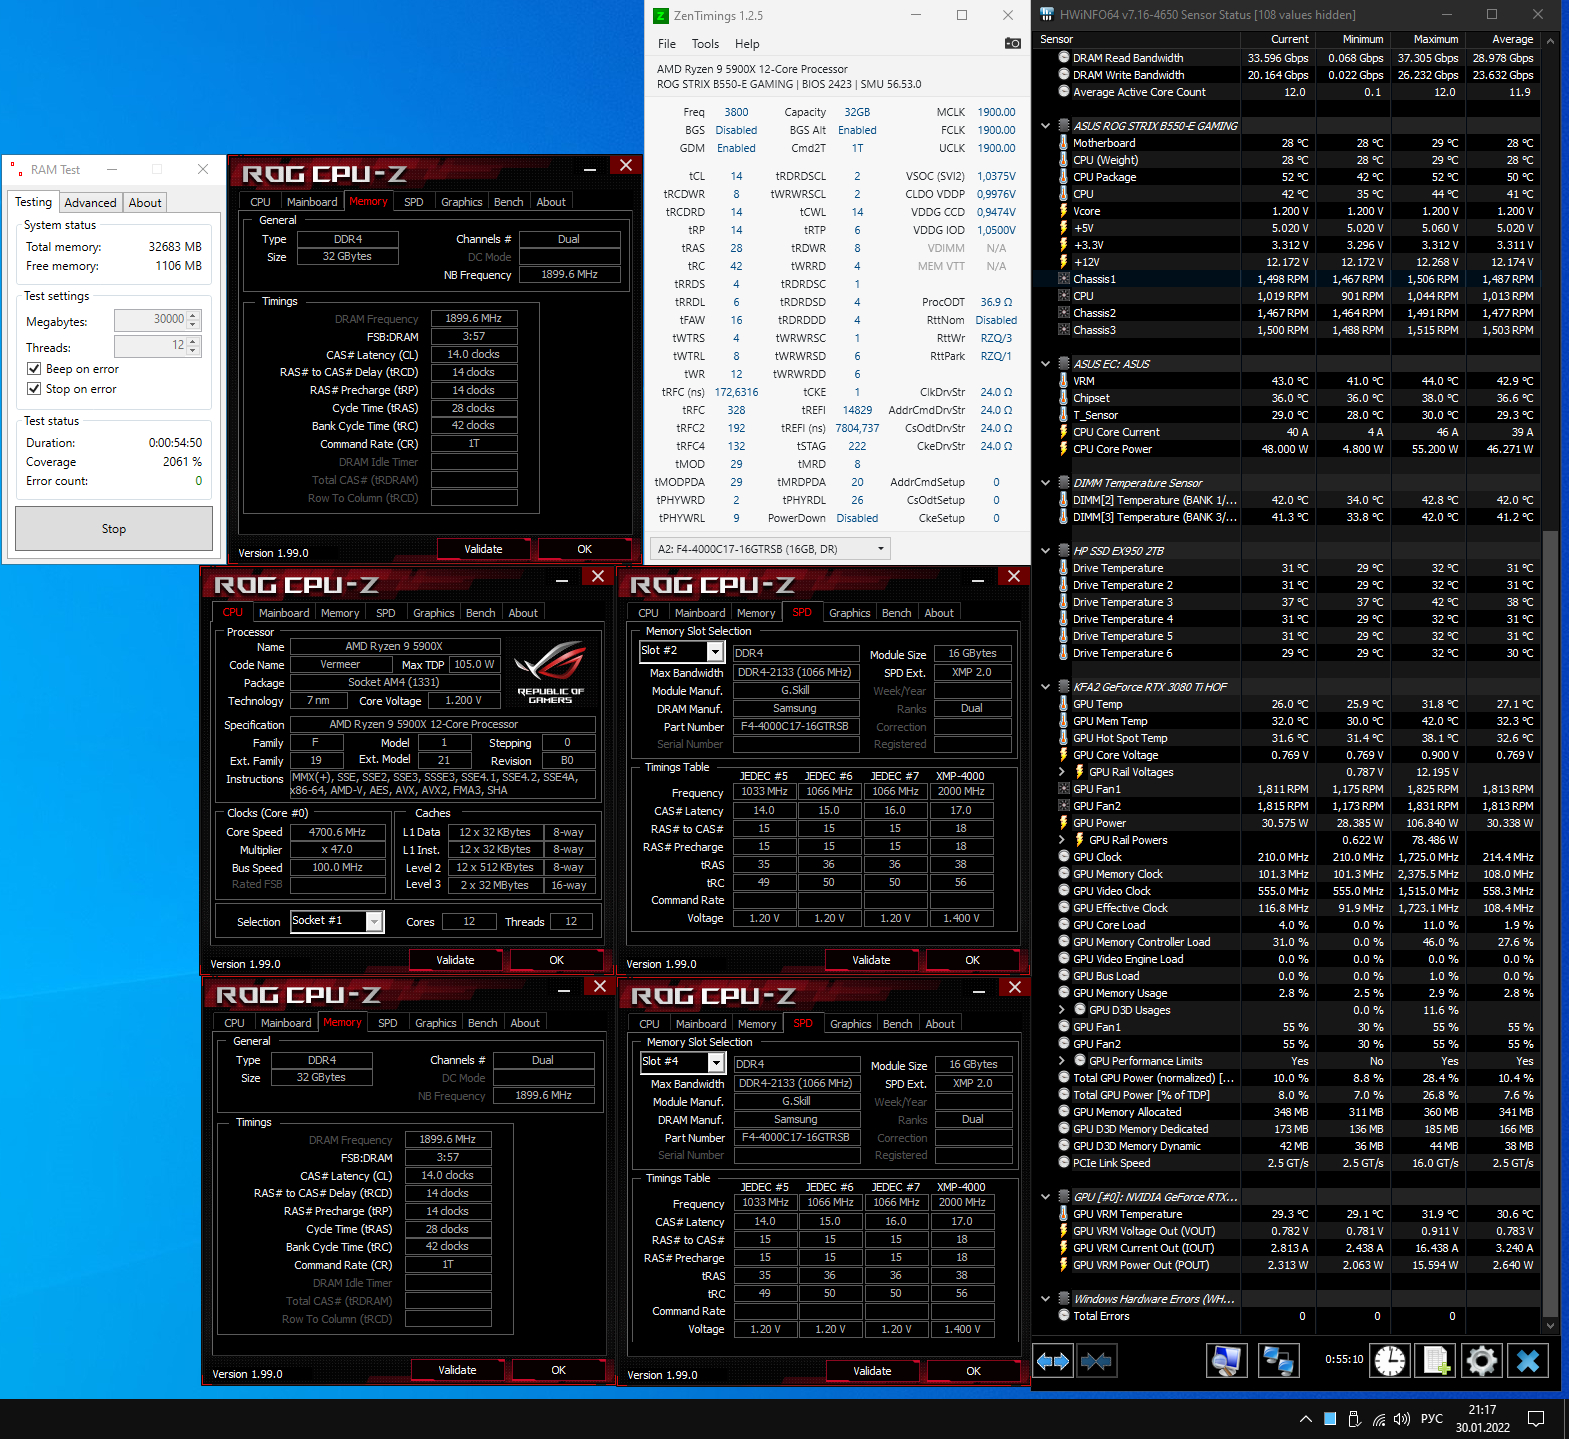Collapse the ASUS EC: ASUS sensor group

pos(1046,364)
